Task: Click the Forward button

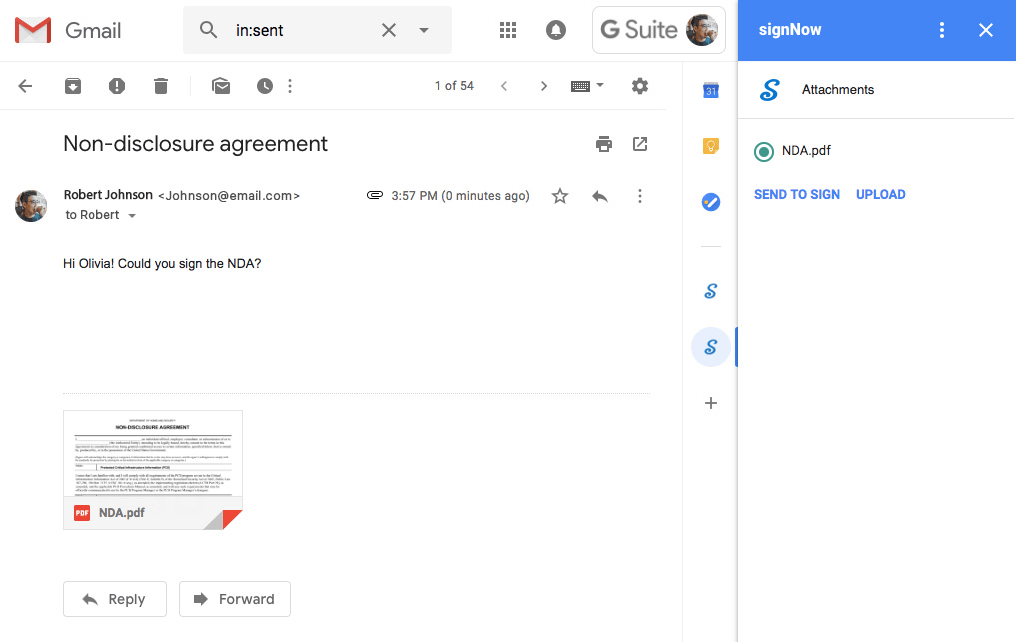Action: pos(235,599)
